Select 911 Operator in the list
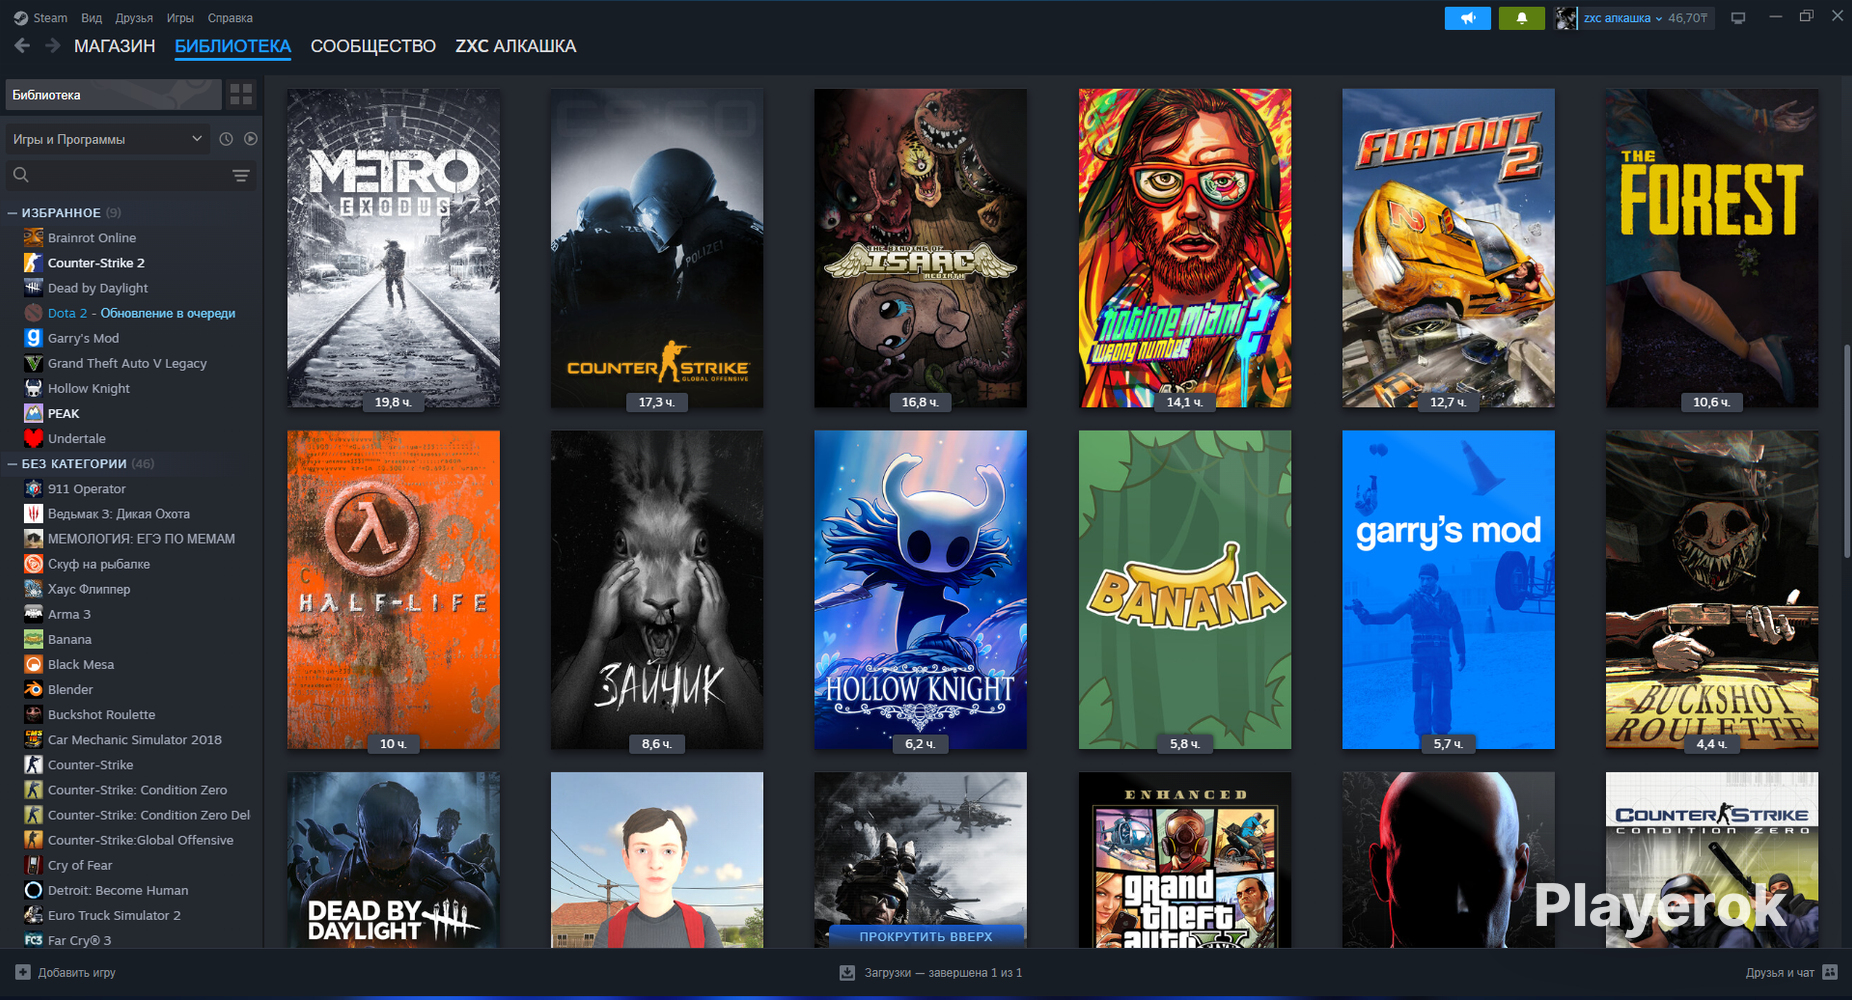 [87, 489]
